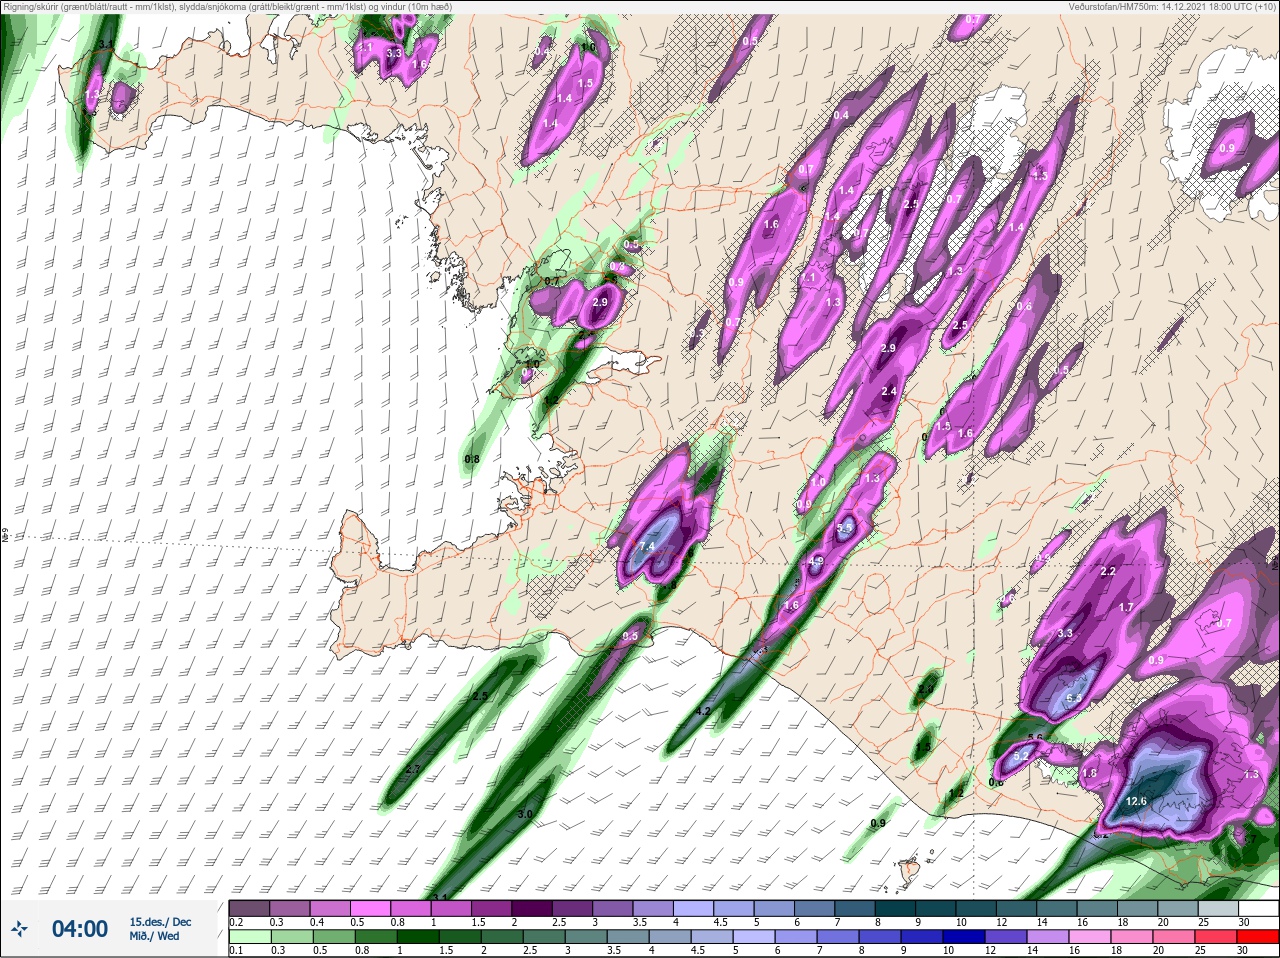1280x958 pixels.
Task: Click the 'Veðurstofan/HM750m' model run text
Action: 1173,7
